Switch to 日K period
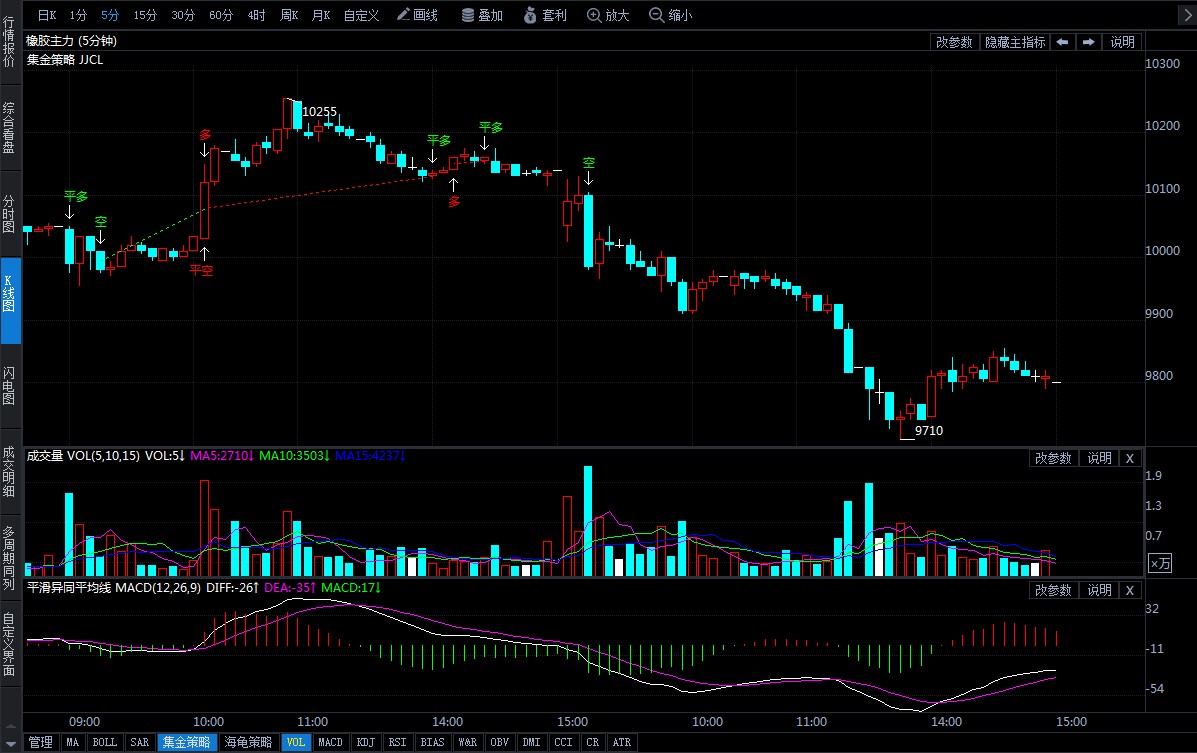 coord(47,15)
